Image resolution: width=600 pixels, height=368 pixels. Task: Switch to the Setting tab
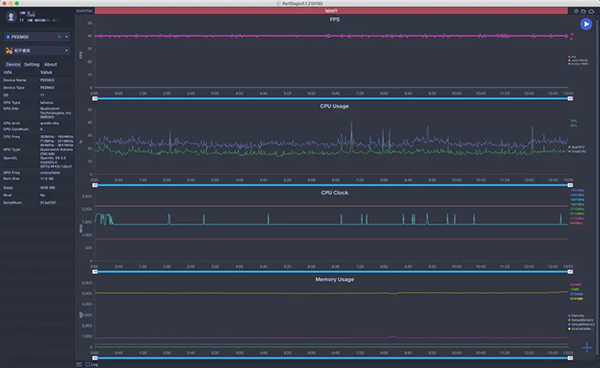(32, 64)
